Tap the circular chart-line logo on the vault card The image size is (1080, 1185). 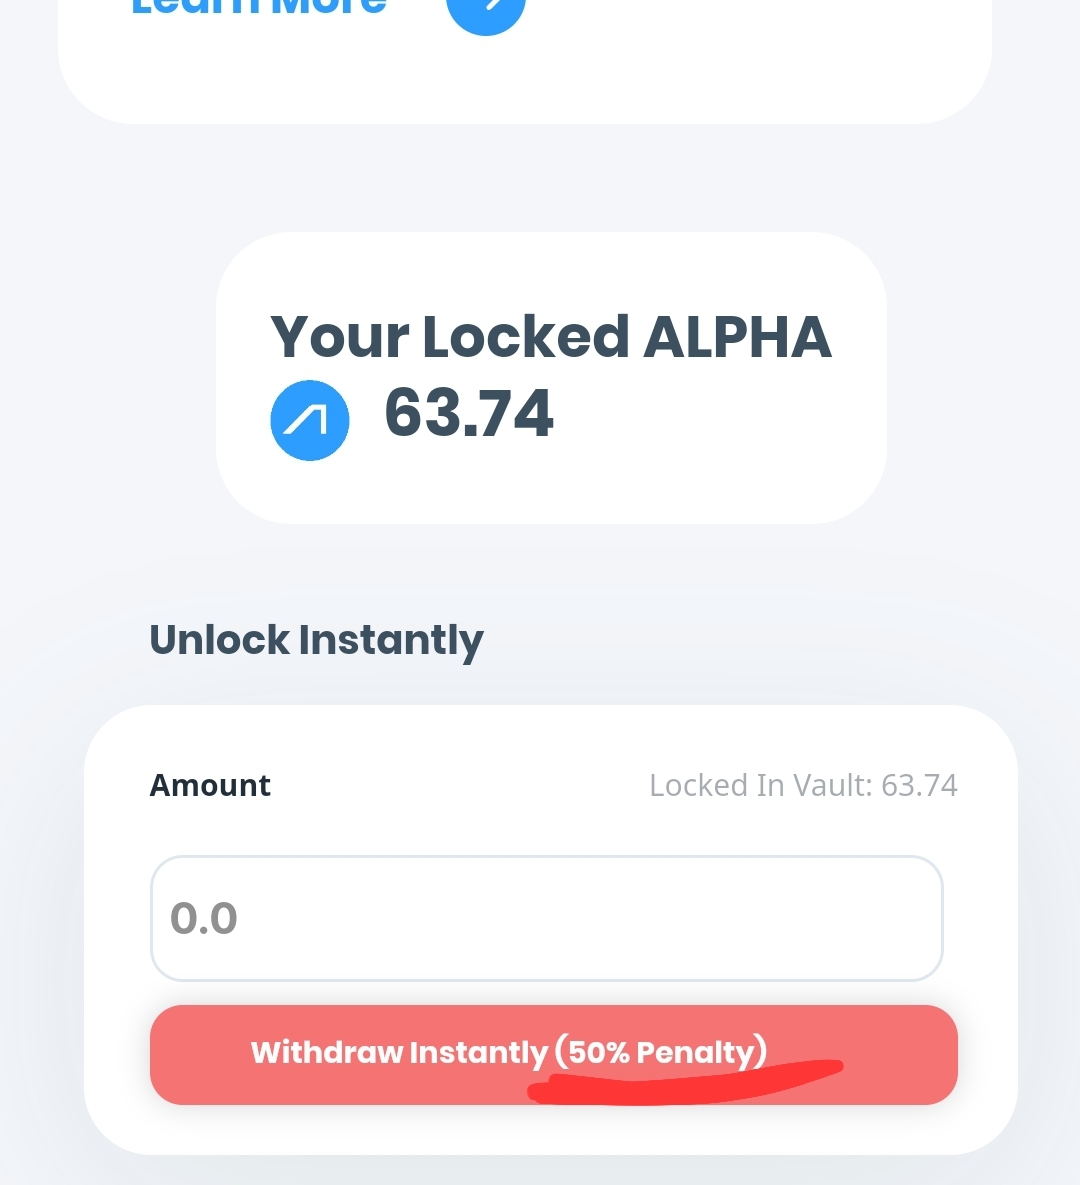point(310,420)
